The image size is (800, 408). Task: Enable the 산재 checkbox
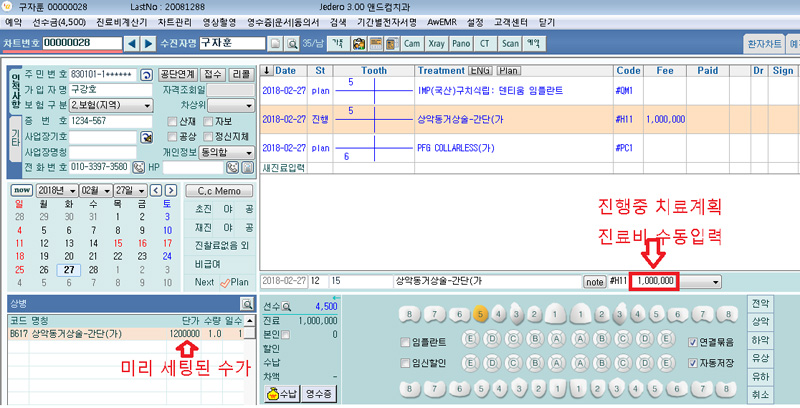(172, 121)
